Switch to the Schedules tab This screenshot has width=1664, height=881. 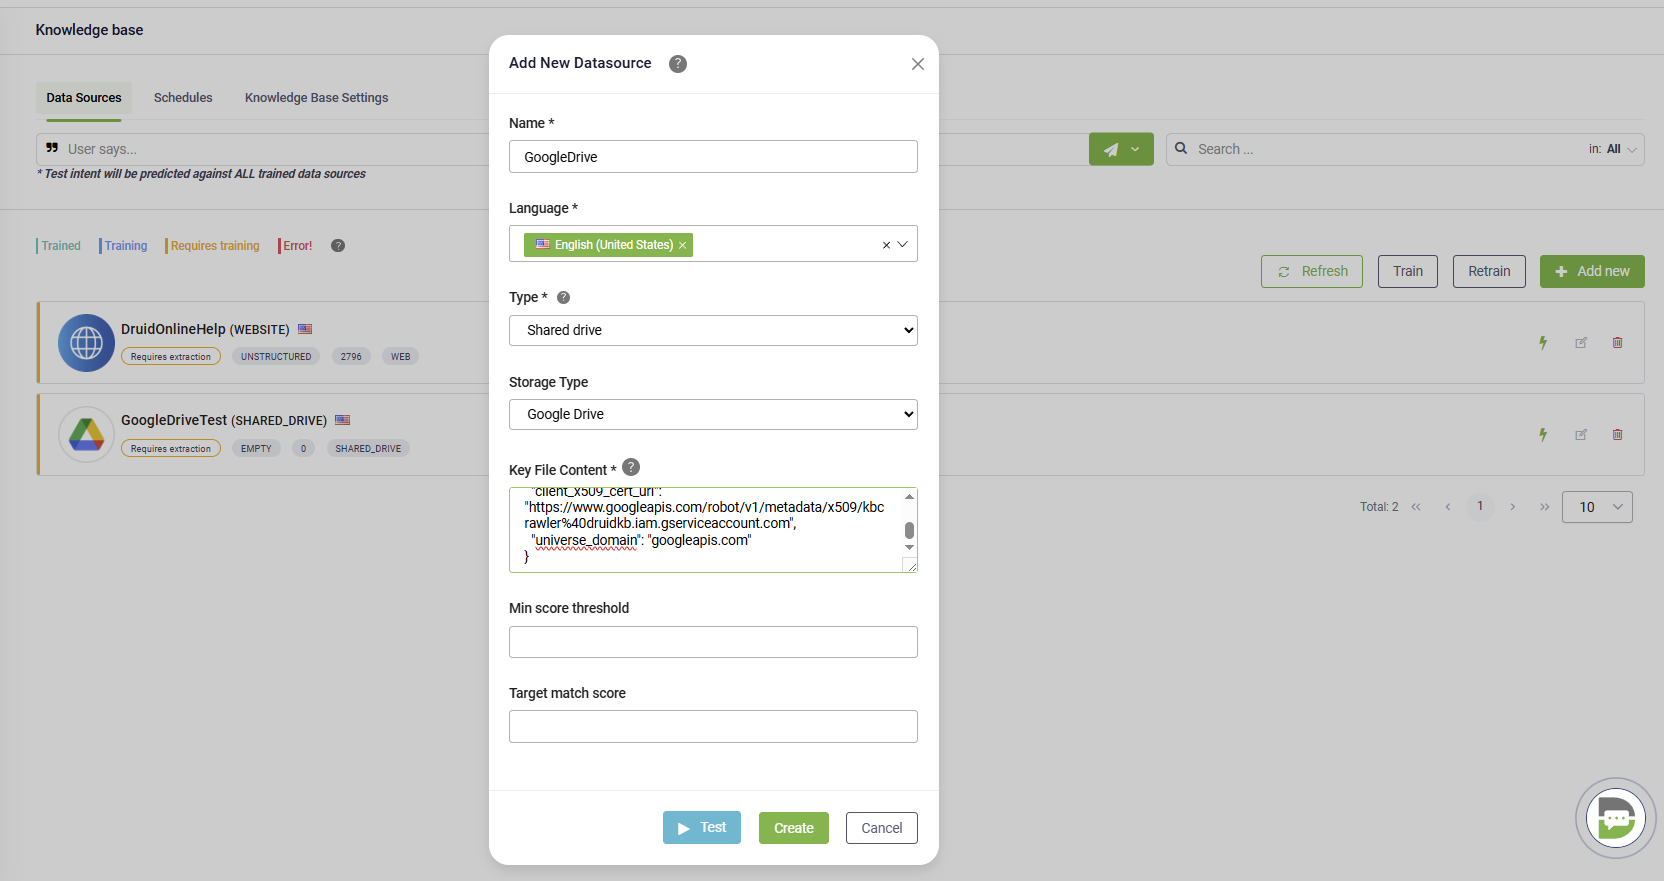[183, 98]
